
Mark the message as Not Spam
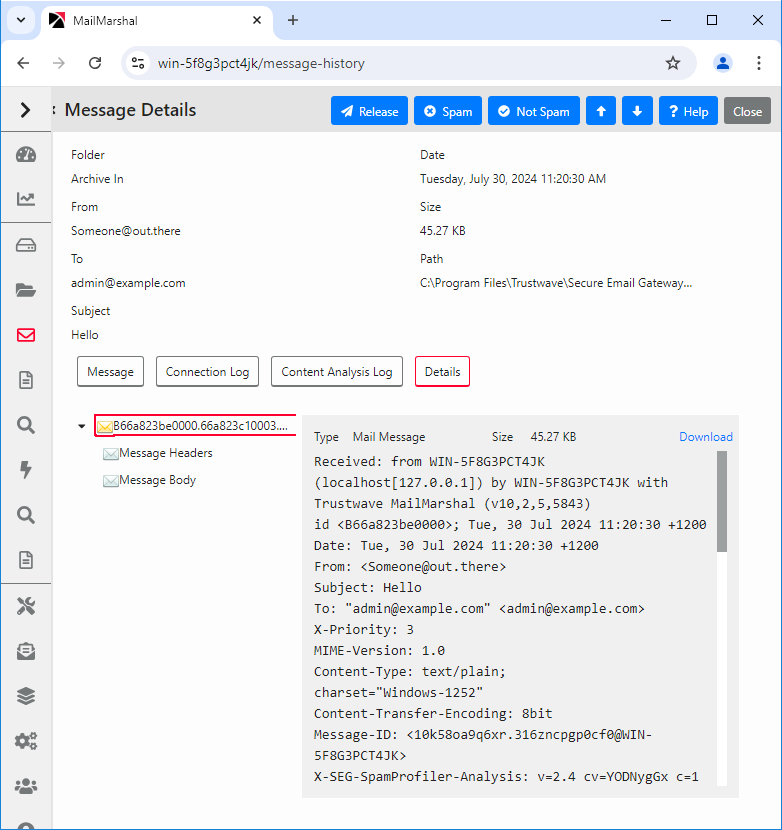tap(533, 112)
